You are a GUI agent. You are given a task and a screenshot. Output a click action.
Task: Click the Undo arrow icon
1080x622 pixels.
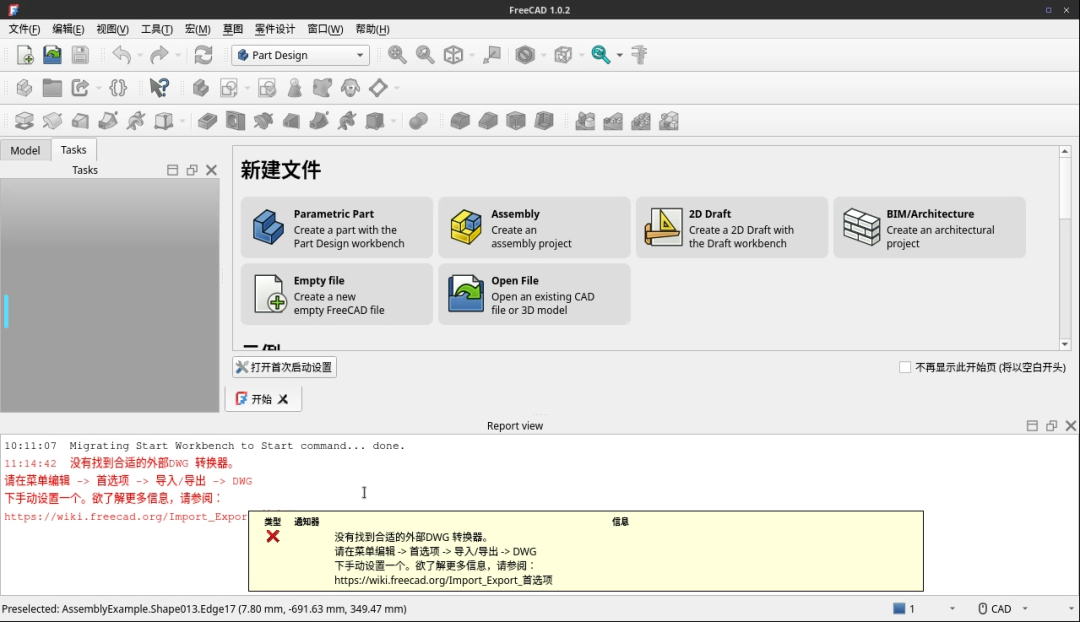[121, 55]
